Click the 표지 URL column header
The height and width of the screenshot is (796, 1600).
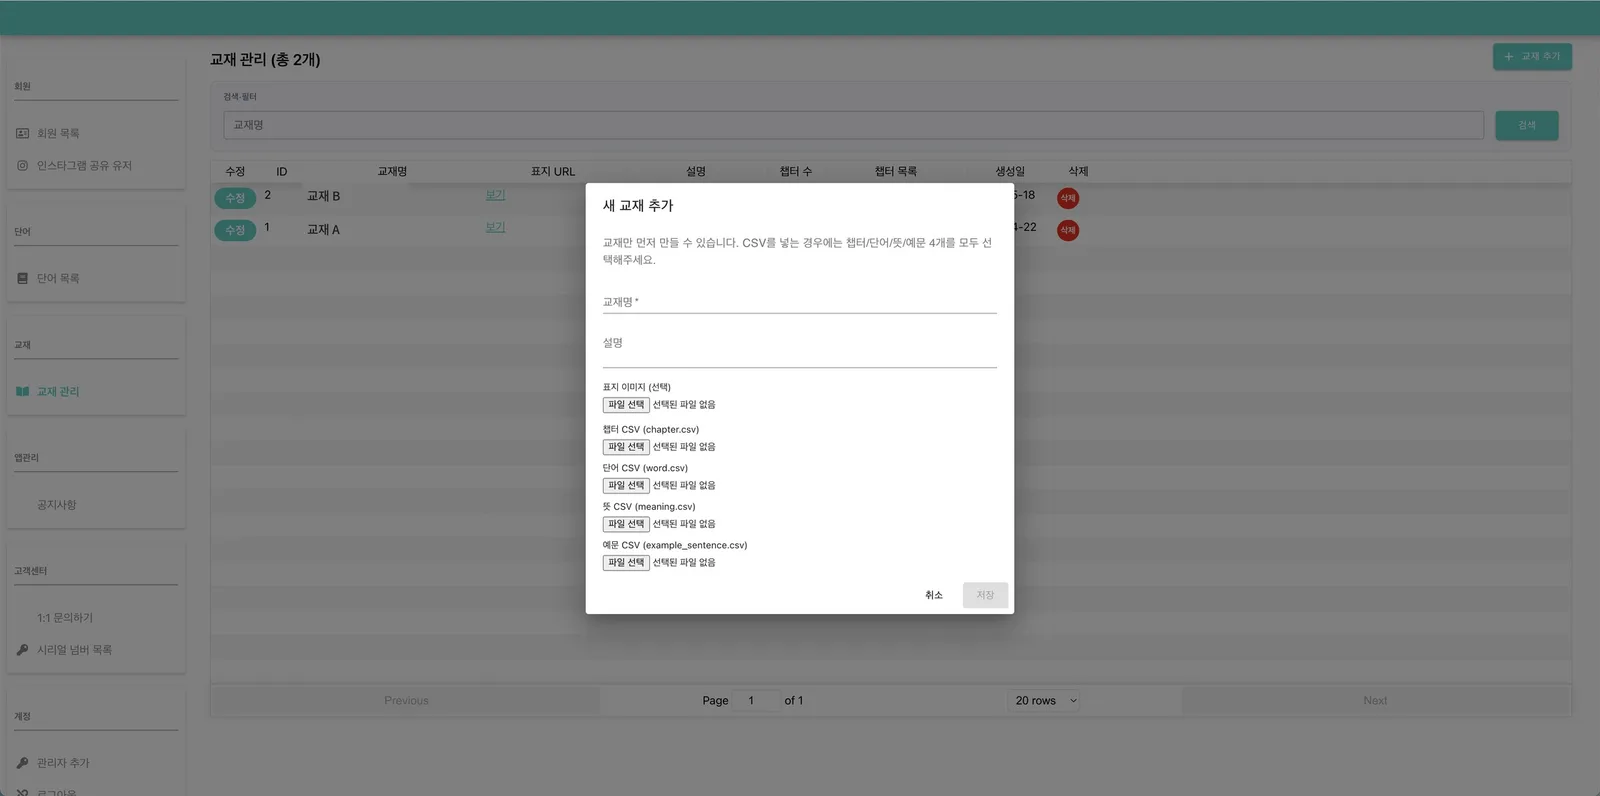click(553, 172)
